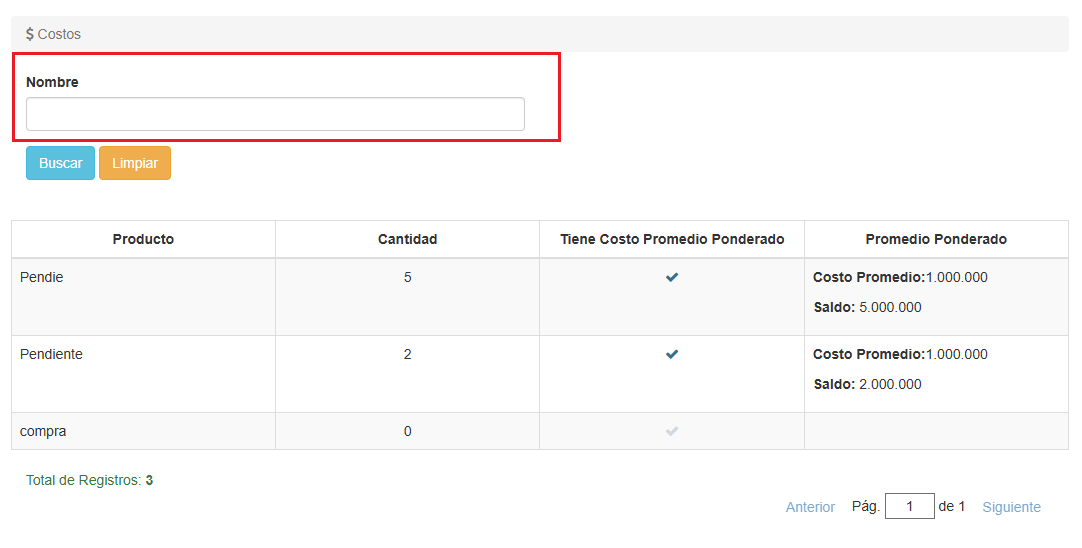Click the checkmark icon in the Pendie row
1082x548 pixels.
(672, 278)
